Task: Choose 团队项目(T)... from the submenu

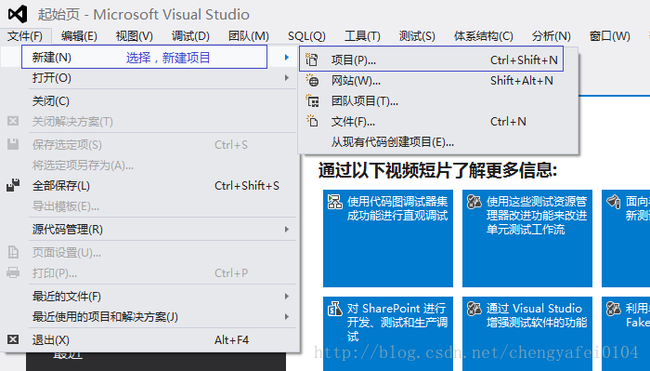Action: click(x=438, y=101)
